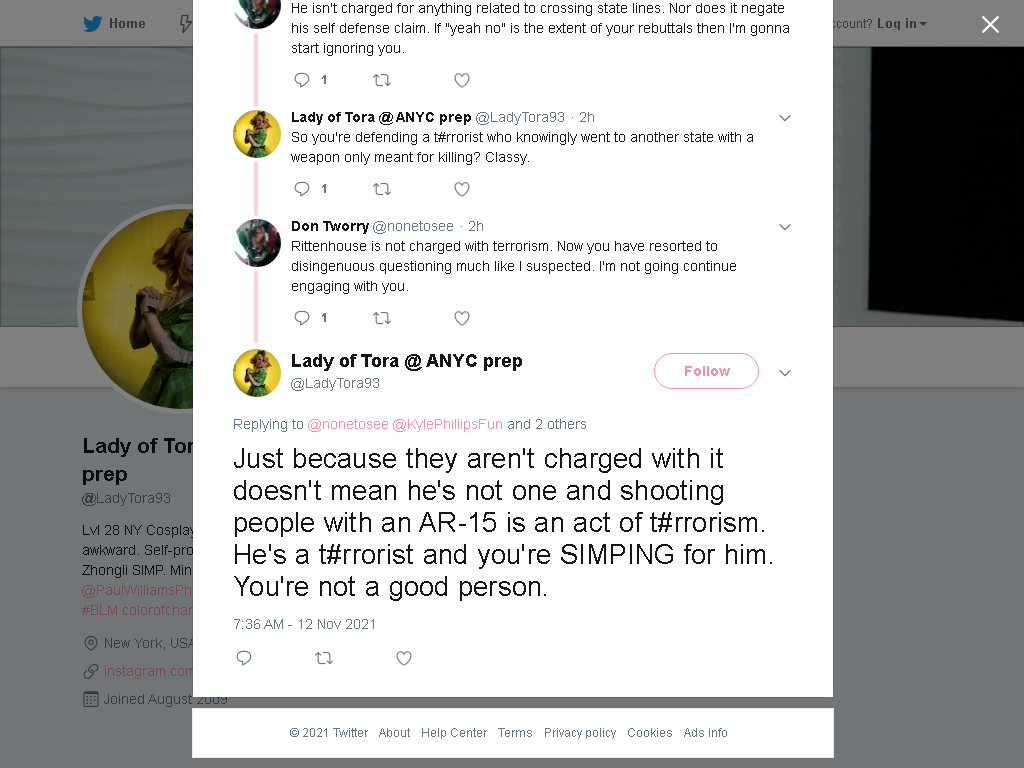Reply to the main tweet by LadyTora93

244,658
